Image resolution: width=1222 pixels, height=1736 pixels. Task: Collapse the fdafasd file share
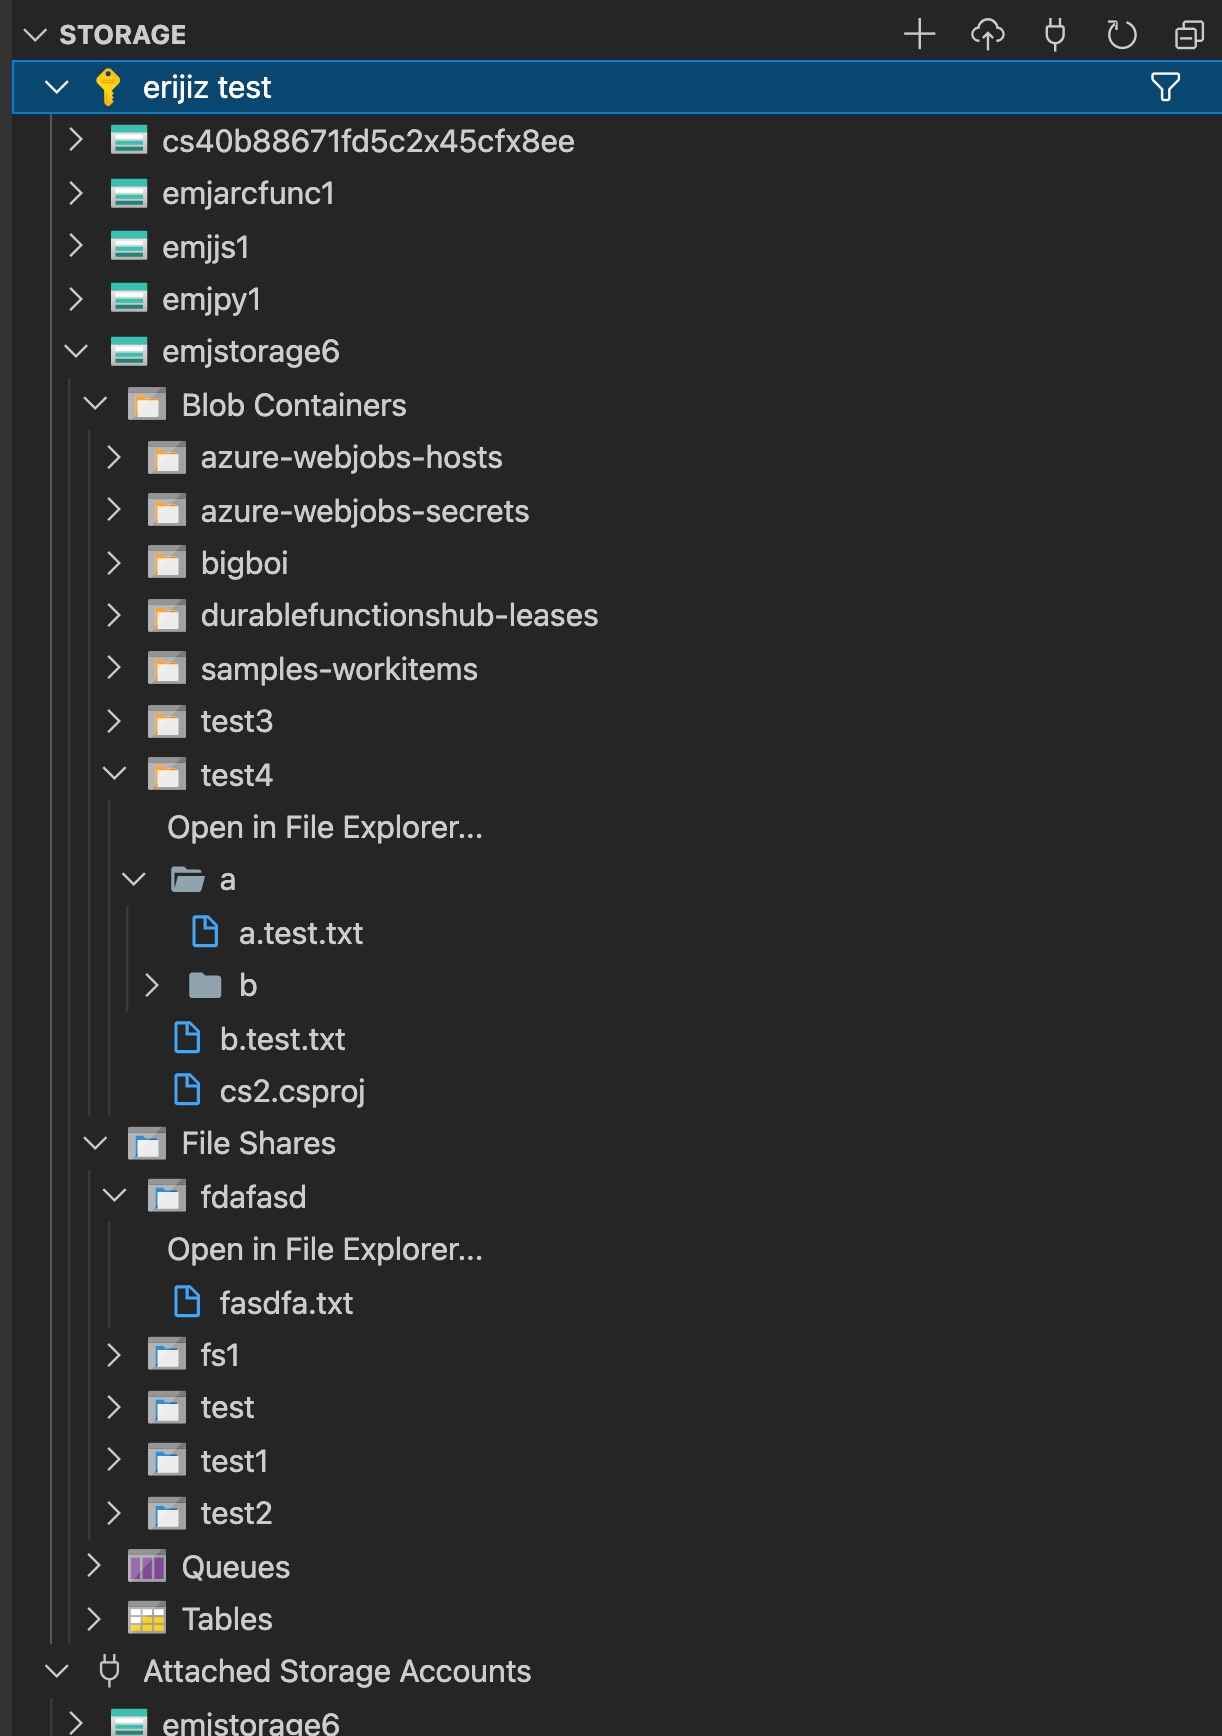[113, 1196]
